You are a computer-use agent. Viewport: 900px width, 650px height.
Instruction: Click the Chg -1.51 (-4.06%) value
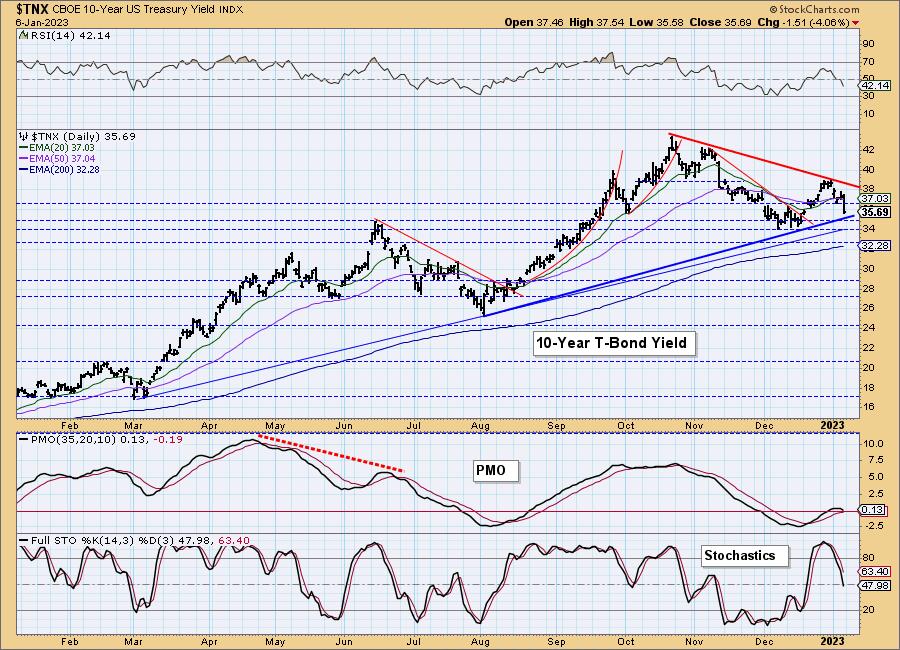(x=803, y=22)
